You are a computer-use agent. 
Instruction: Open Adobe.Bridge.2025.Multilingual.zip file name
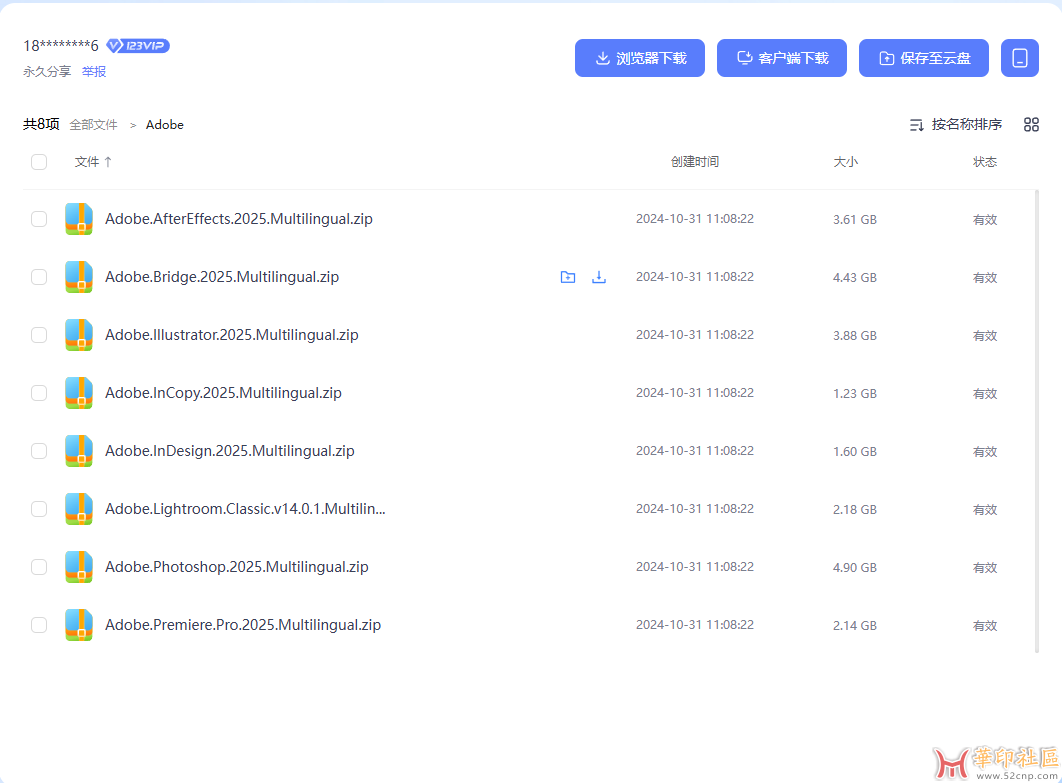[x=221, y=277]
